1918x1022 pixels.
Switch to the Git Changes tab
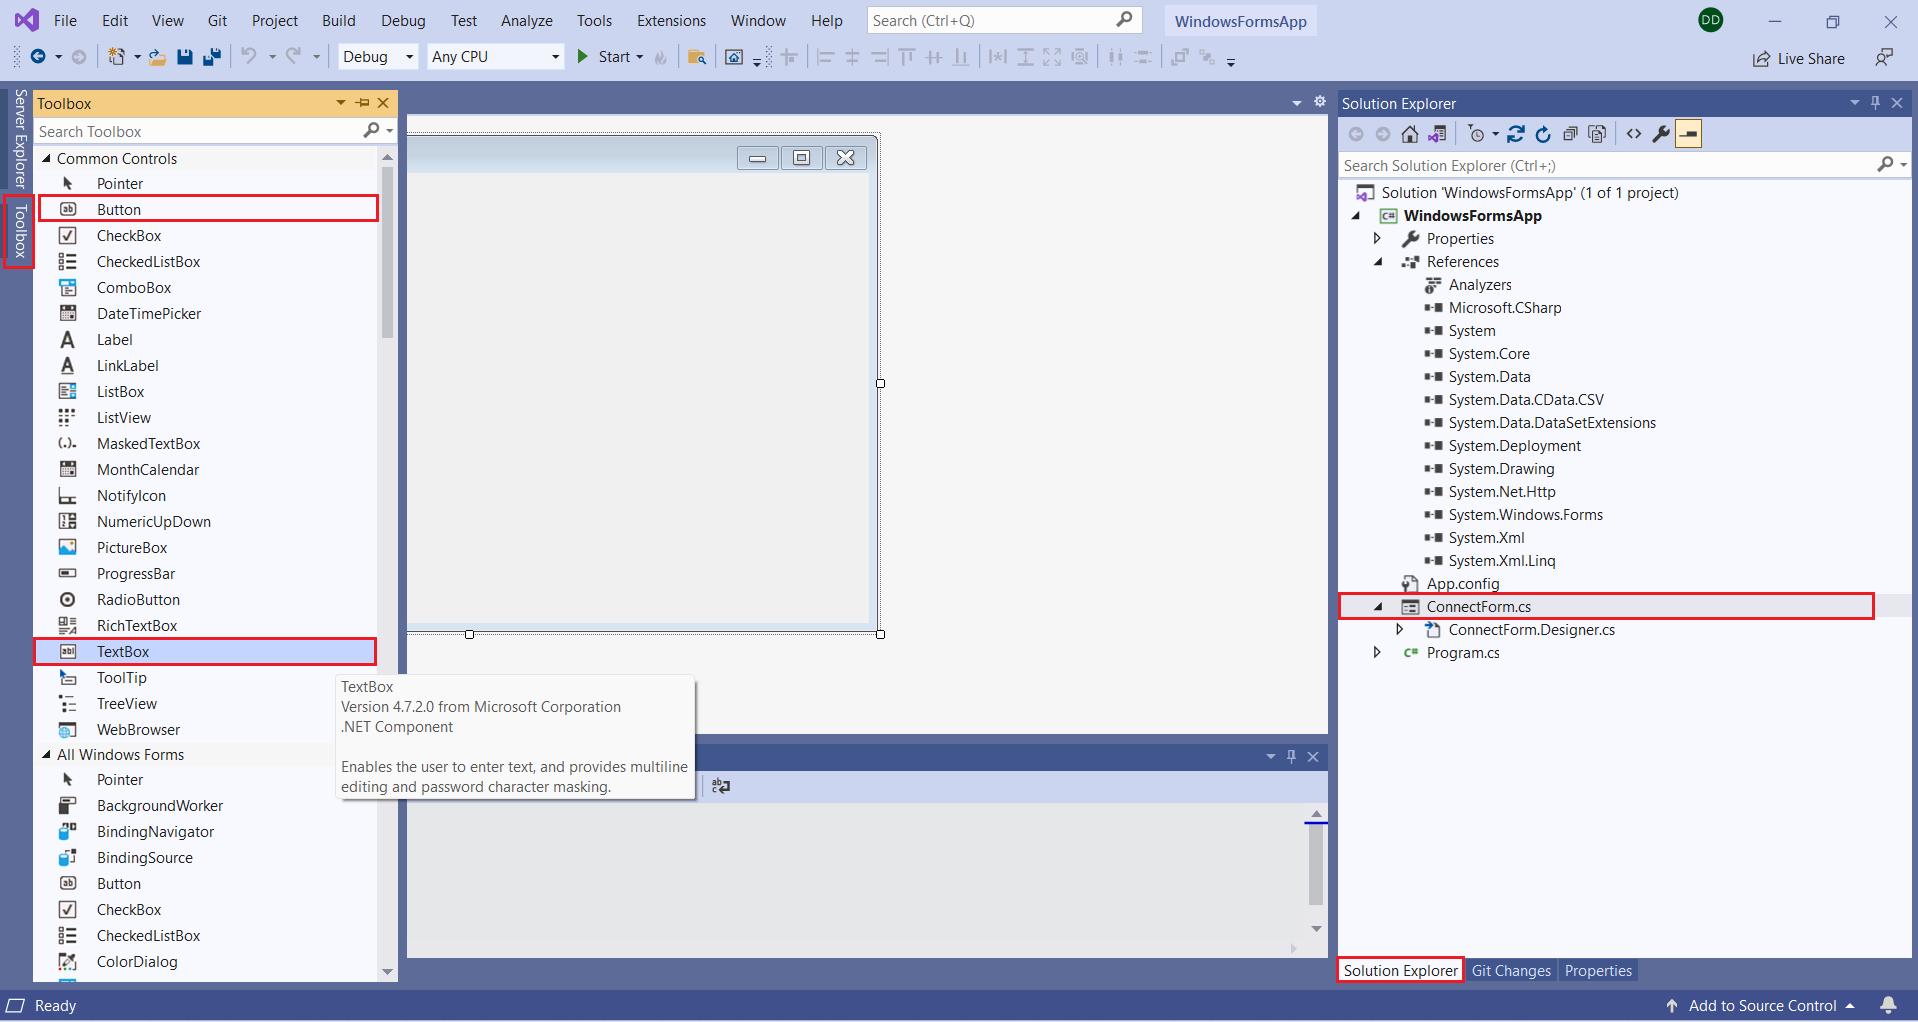(x=1510, y=970)
